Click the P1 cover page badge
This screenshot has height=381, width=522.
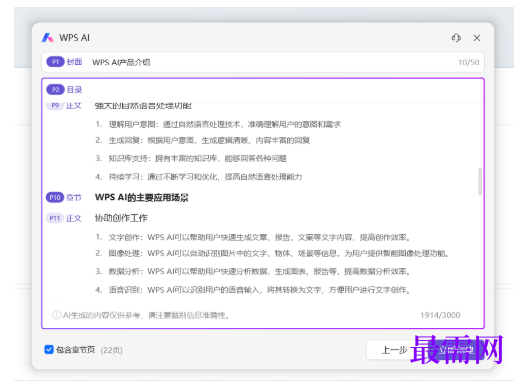[x=55, y=62]
